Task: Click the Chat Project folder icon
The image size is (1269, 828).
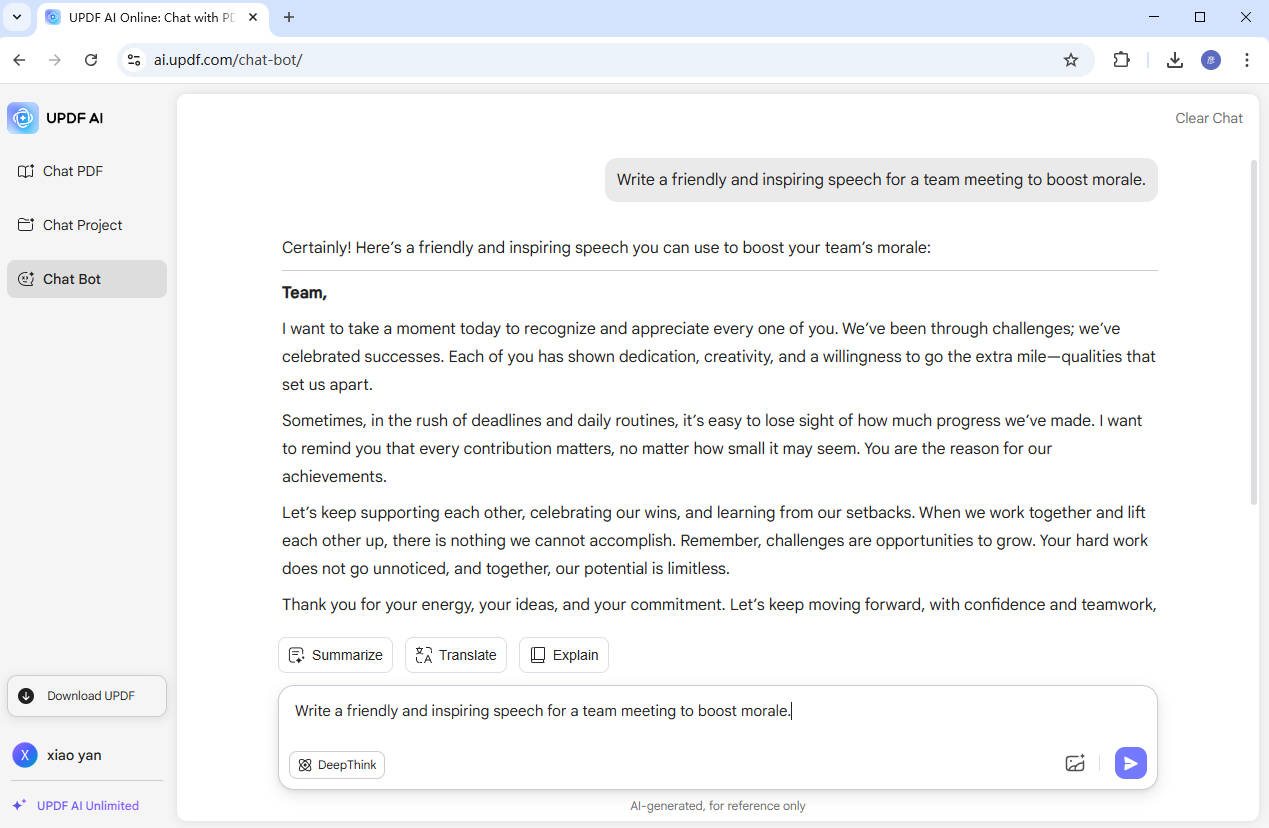Action: pyautogui.click(x=26, y=225)
